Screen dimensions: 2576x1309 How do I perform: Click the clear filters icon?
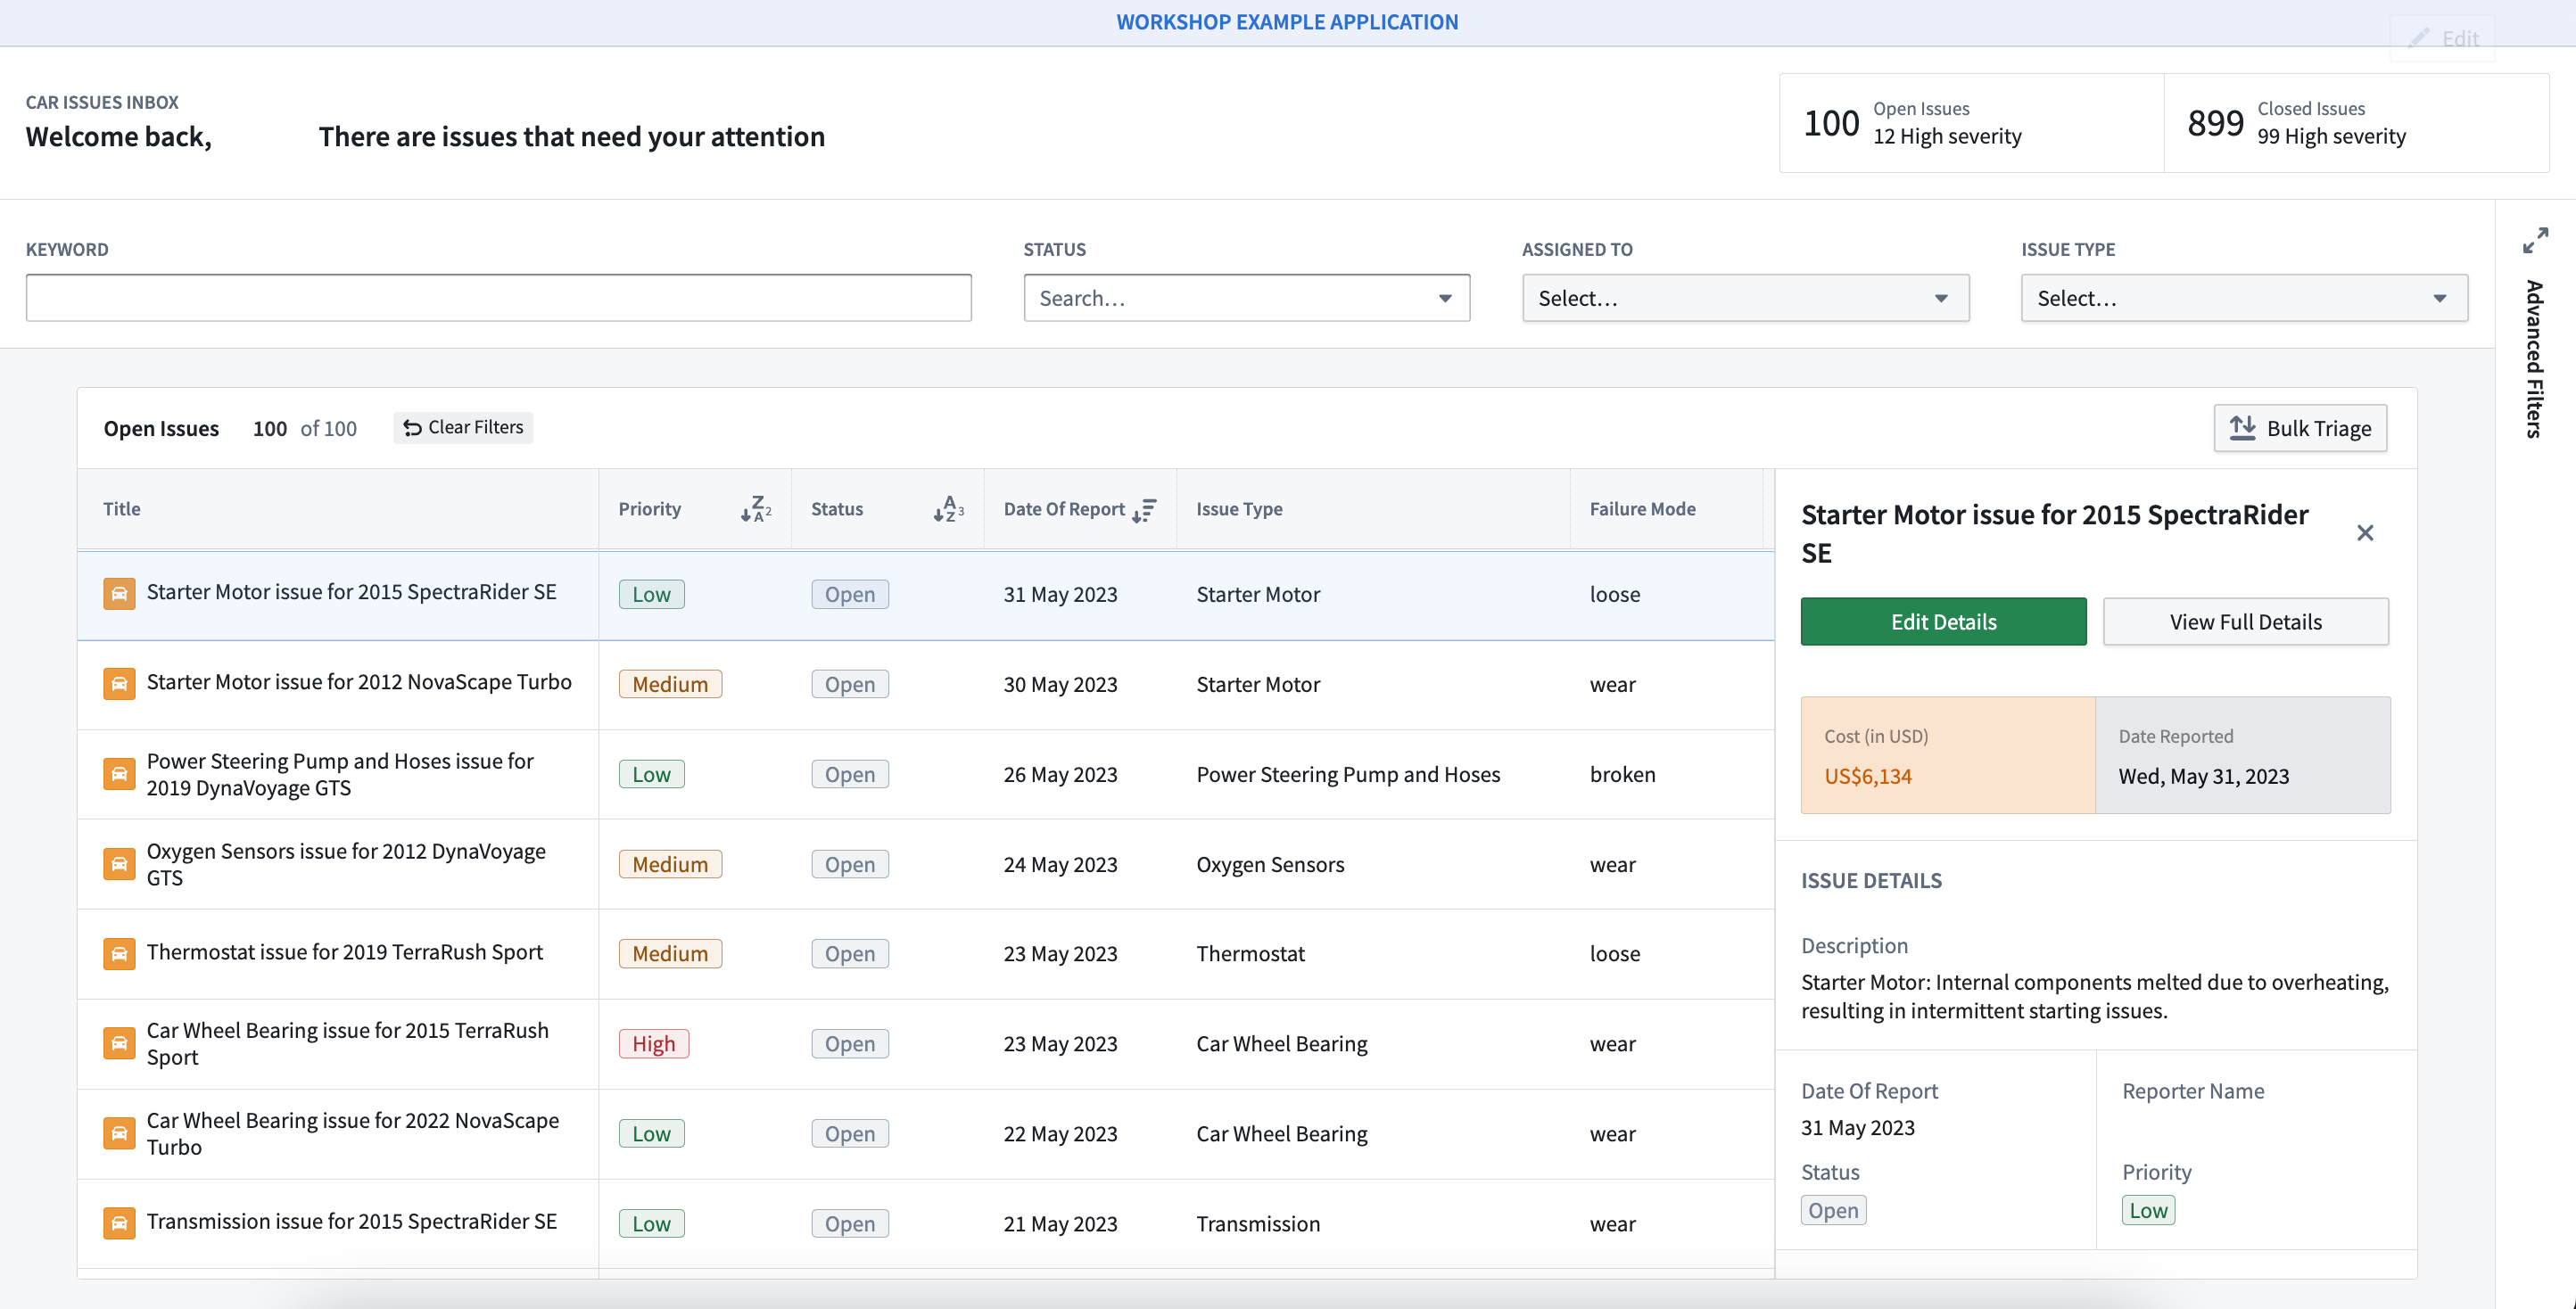410,425
